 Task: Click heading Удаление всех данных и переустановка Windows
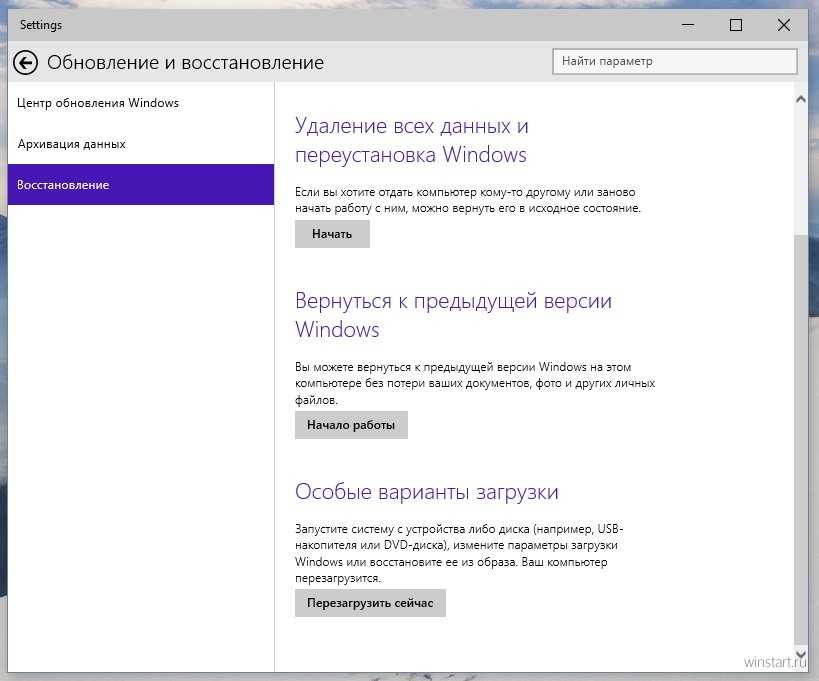pyautogui.click(x=412, y=140)
